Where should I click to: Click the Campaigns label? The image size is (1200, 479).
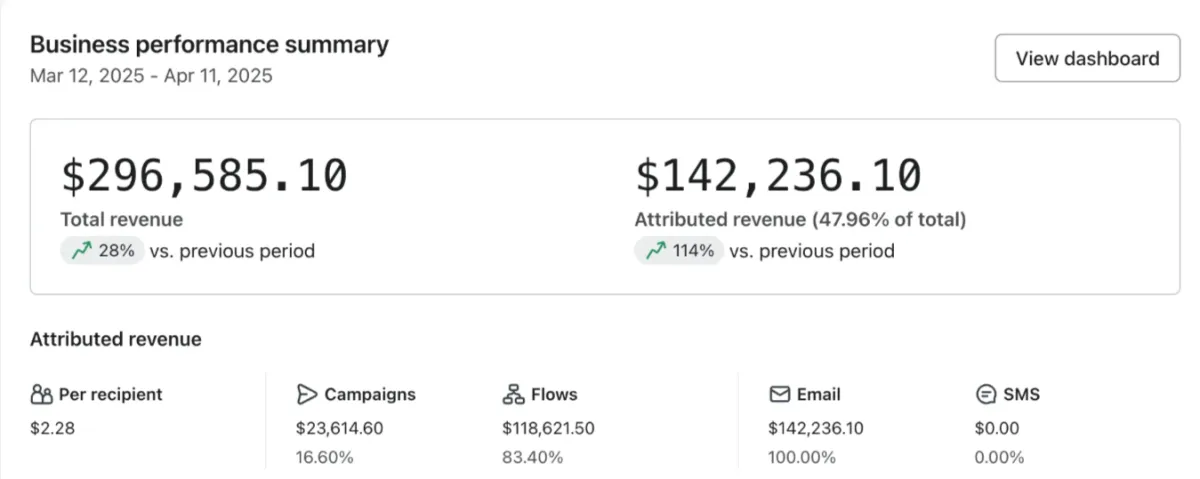click(370, 394)
